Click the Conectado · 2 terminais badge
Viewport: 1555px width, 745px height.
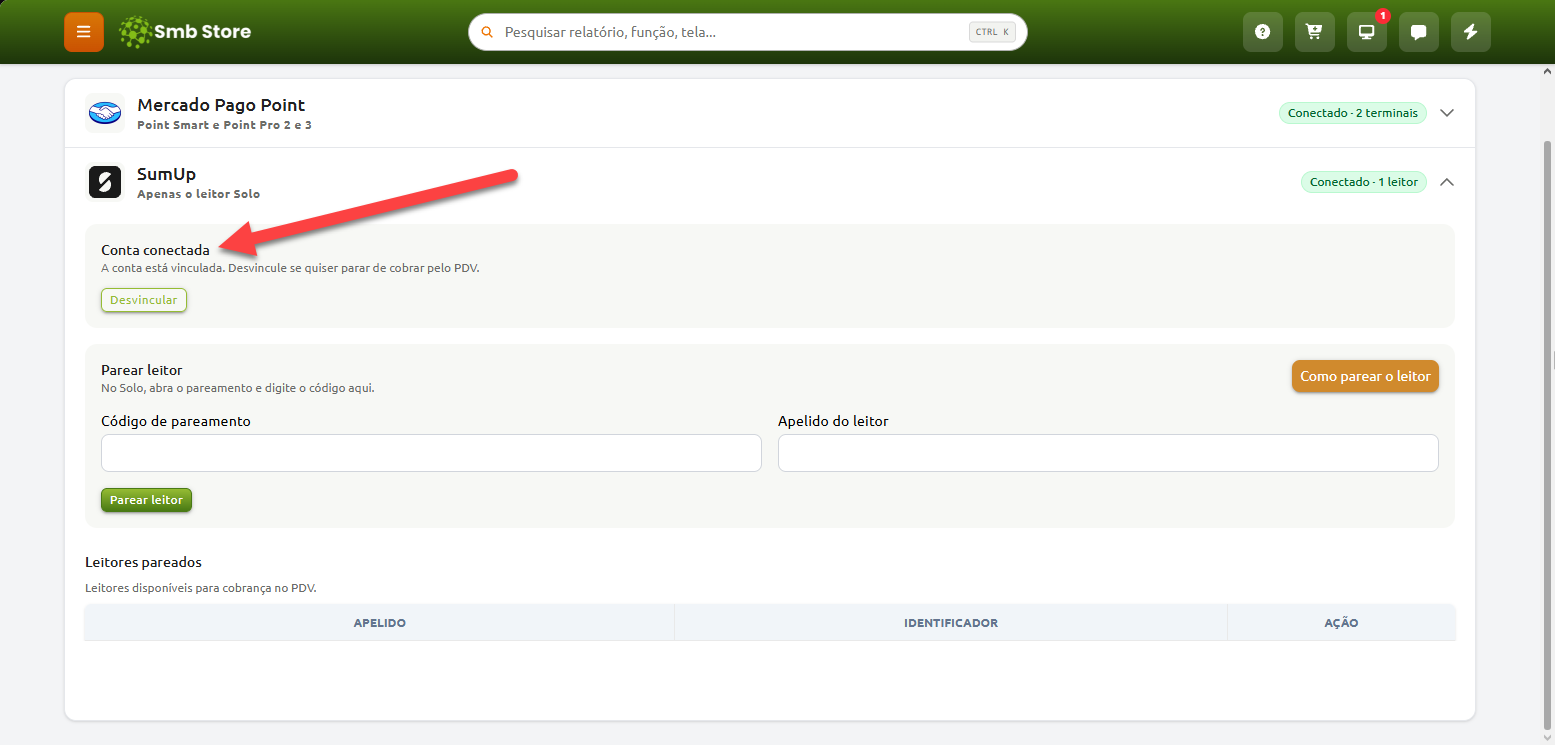pyautogui.click(x=1353, y=113)
